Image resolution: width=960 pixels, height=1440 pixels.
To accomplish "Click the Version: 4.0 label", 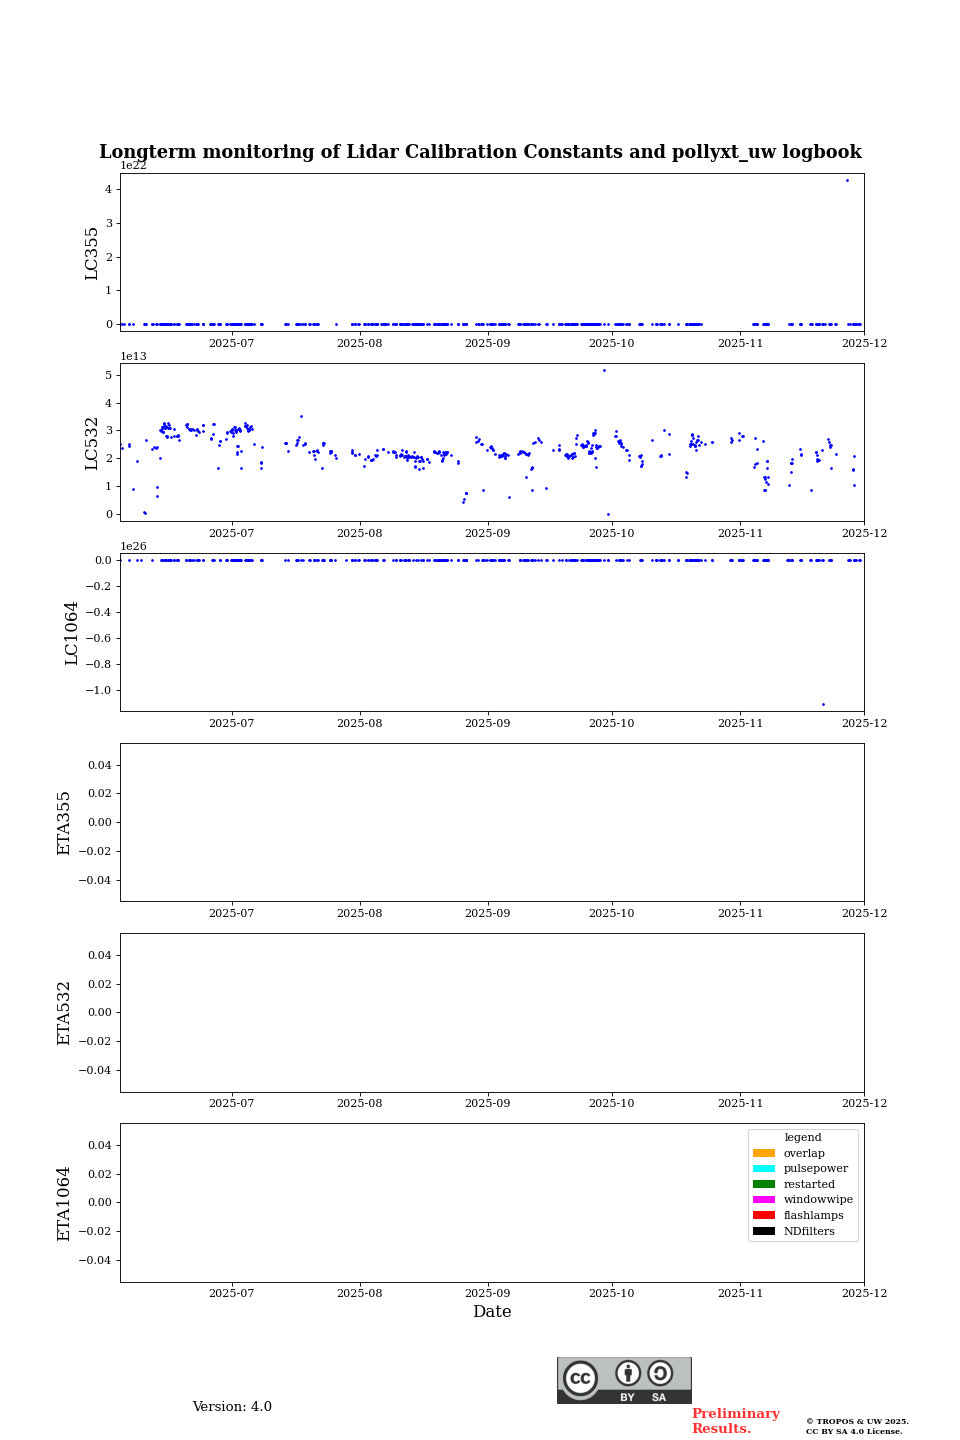I will [232, 1407].
